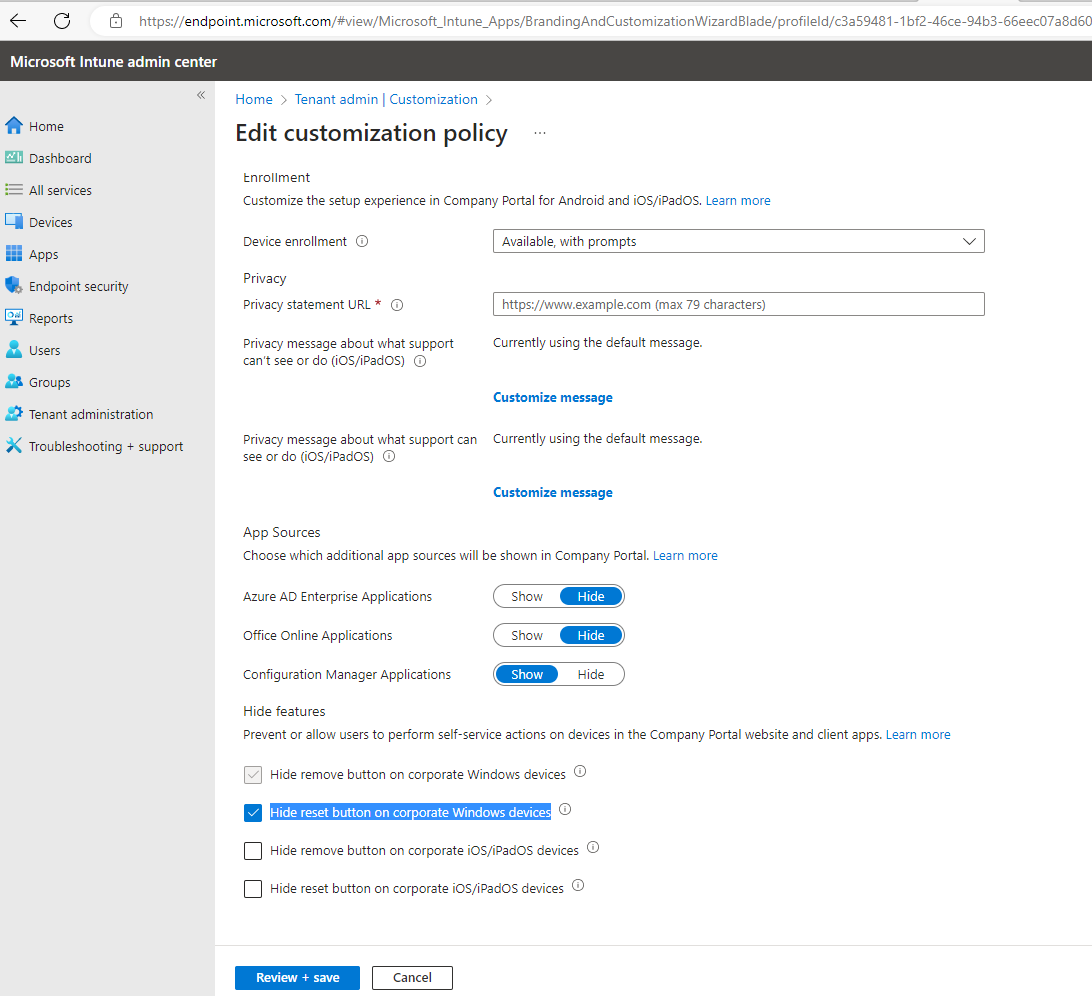Click the Privacy statement URL field

pyautogui.click(x=738, y=304)
